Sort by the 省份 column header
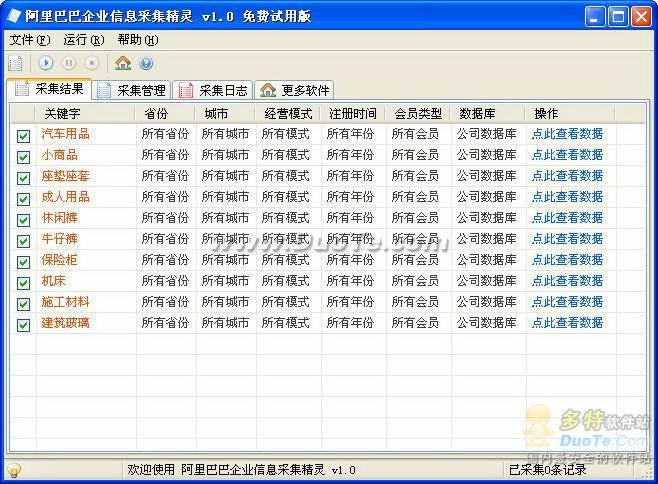Viewport: 658px width, 484px height. (x=165, y=113)
